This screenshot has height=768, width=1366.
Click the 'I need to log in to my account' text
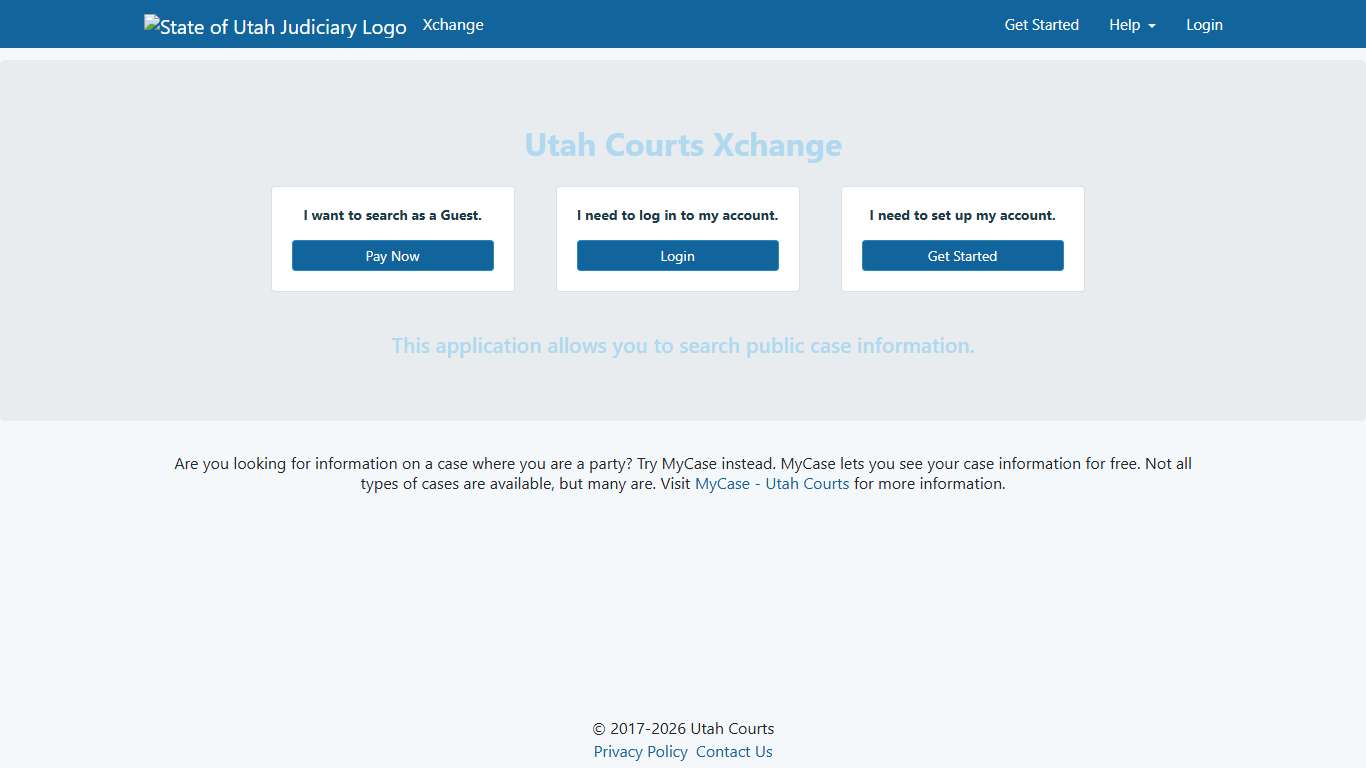(x=677, y=215)
